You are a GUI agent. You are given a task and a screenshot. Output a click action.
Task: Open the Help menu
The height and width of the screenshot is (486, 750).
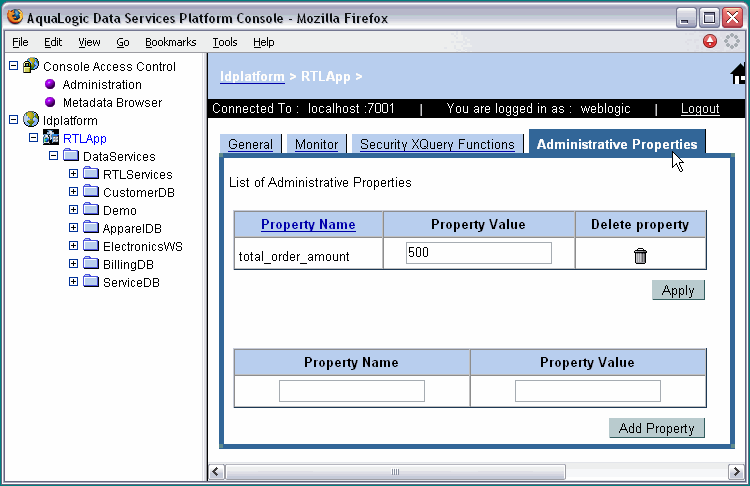click(x=264, y=42)
